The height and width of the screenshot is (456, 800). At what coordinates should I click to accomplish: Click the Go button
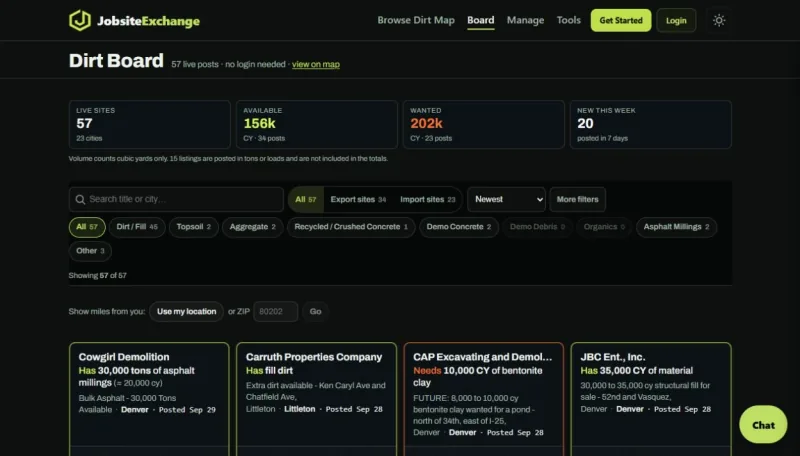[315, 312]
